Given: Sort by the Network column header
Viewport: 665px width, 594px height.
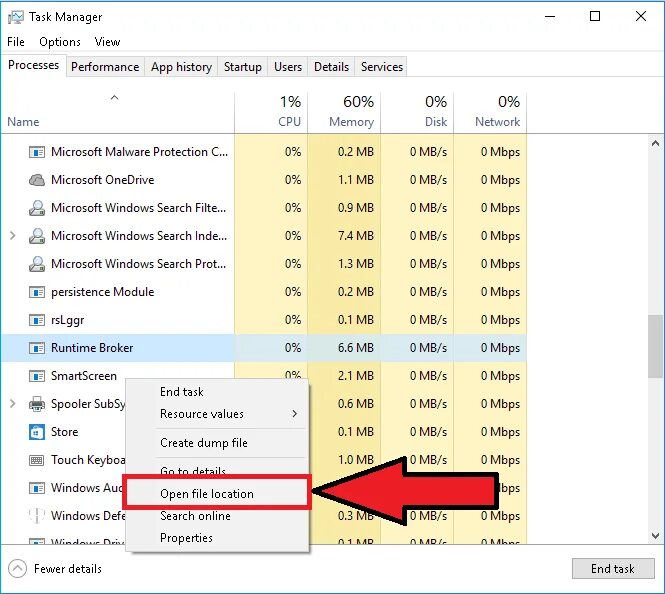Looking at the screenshot, I should click(x=490, y=112).
